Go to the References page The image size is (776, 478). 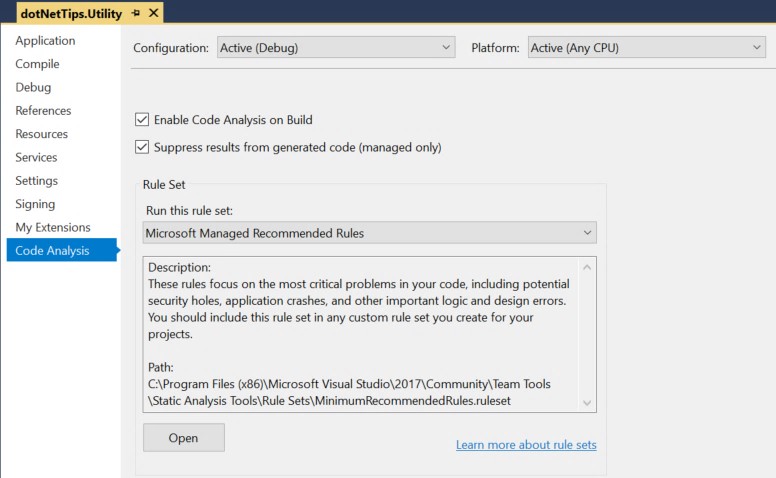(43, 111)
